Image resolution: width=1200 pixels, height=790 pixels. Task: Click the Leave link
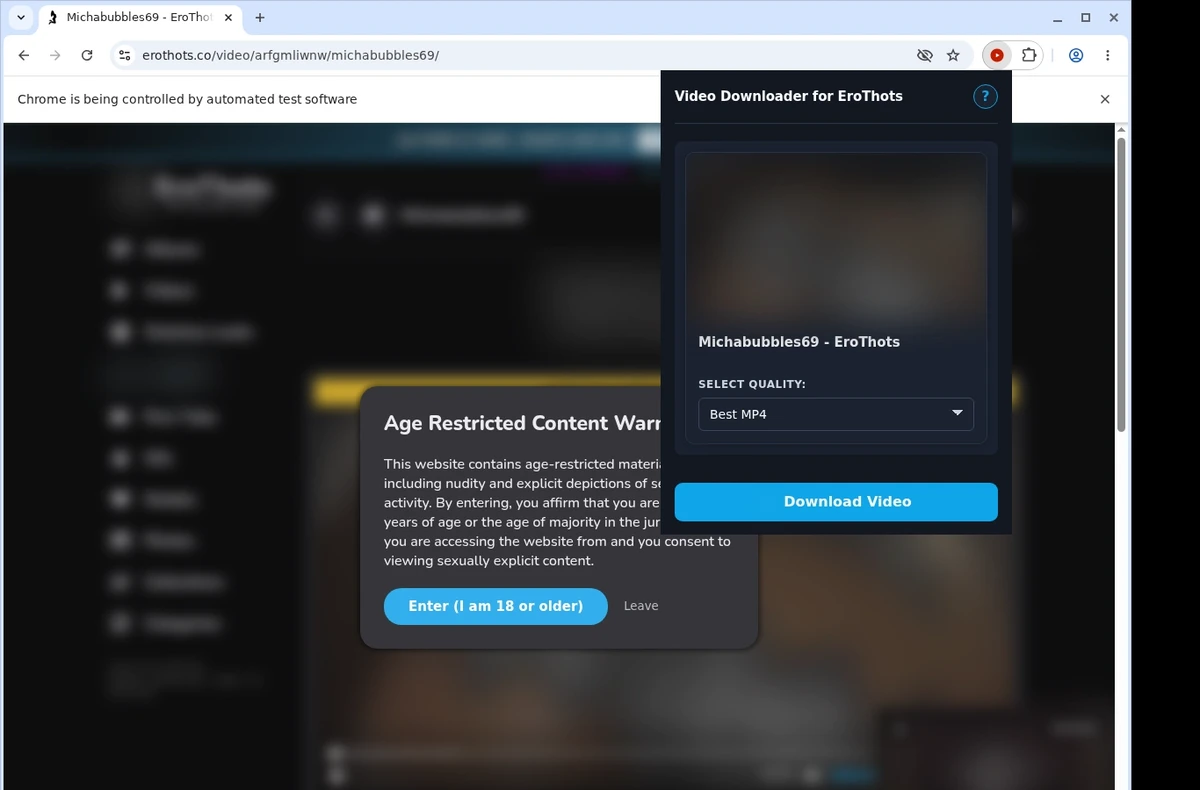(x=641, y=606)
